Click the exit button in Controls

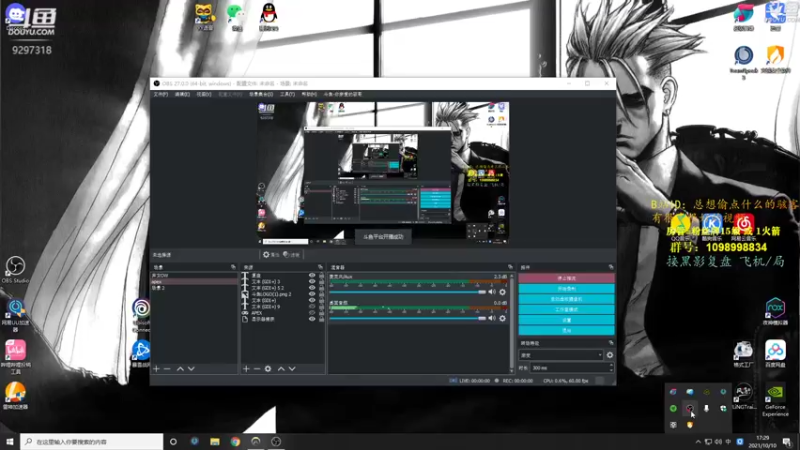[566, 330]
